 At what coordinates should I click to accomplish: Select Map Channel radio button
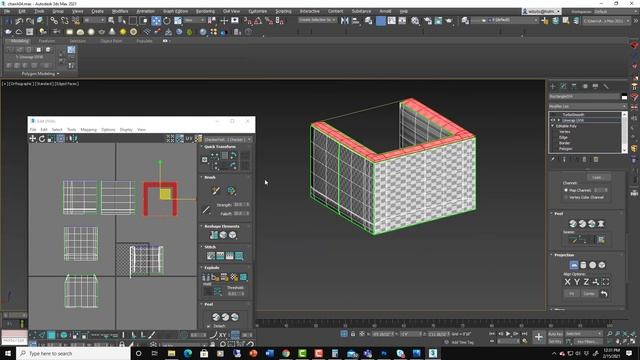point(566,190)
